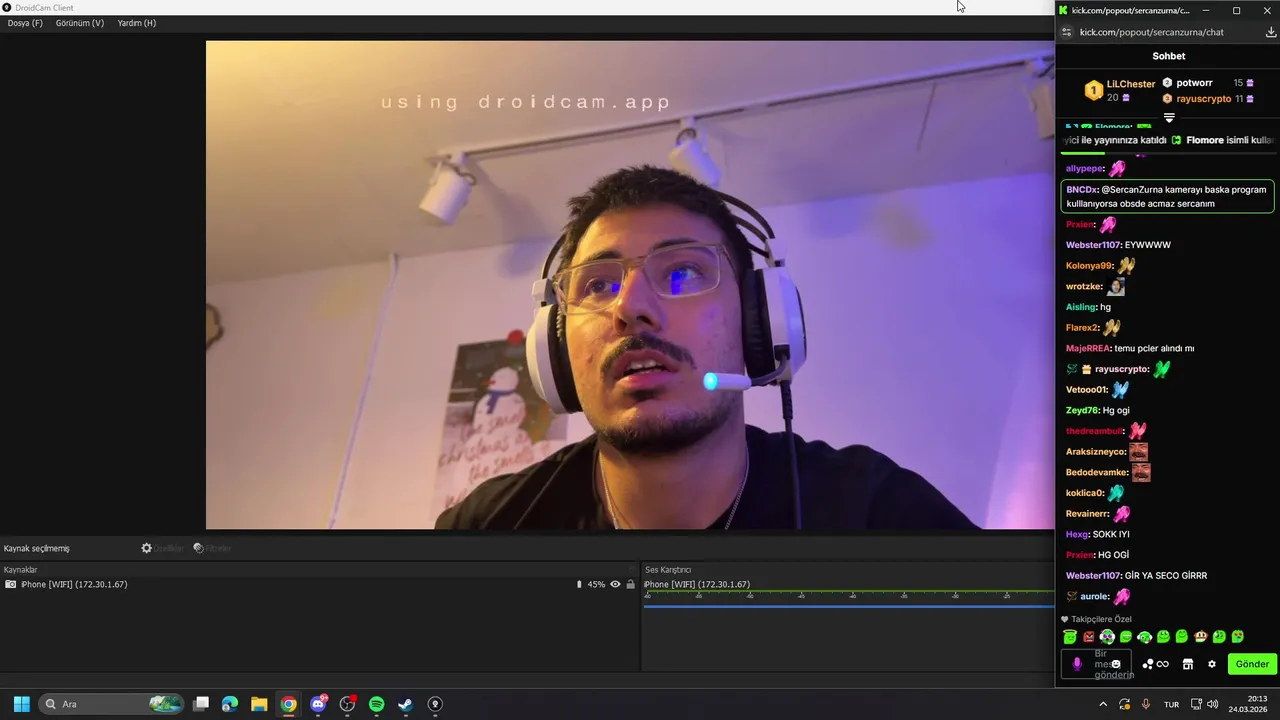The width and height of the screenshot is (1280, 720).
Task: Click the camera icon beside iPhone source
Action: 11,584
